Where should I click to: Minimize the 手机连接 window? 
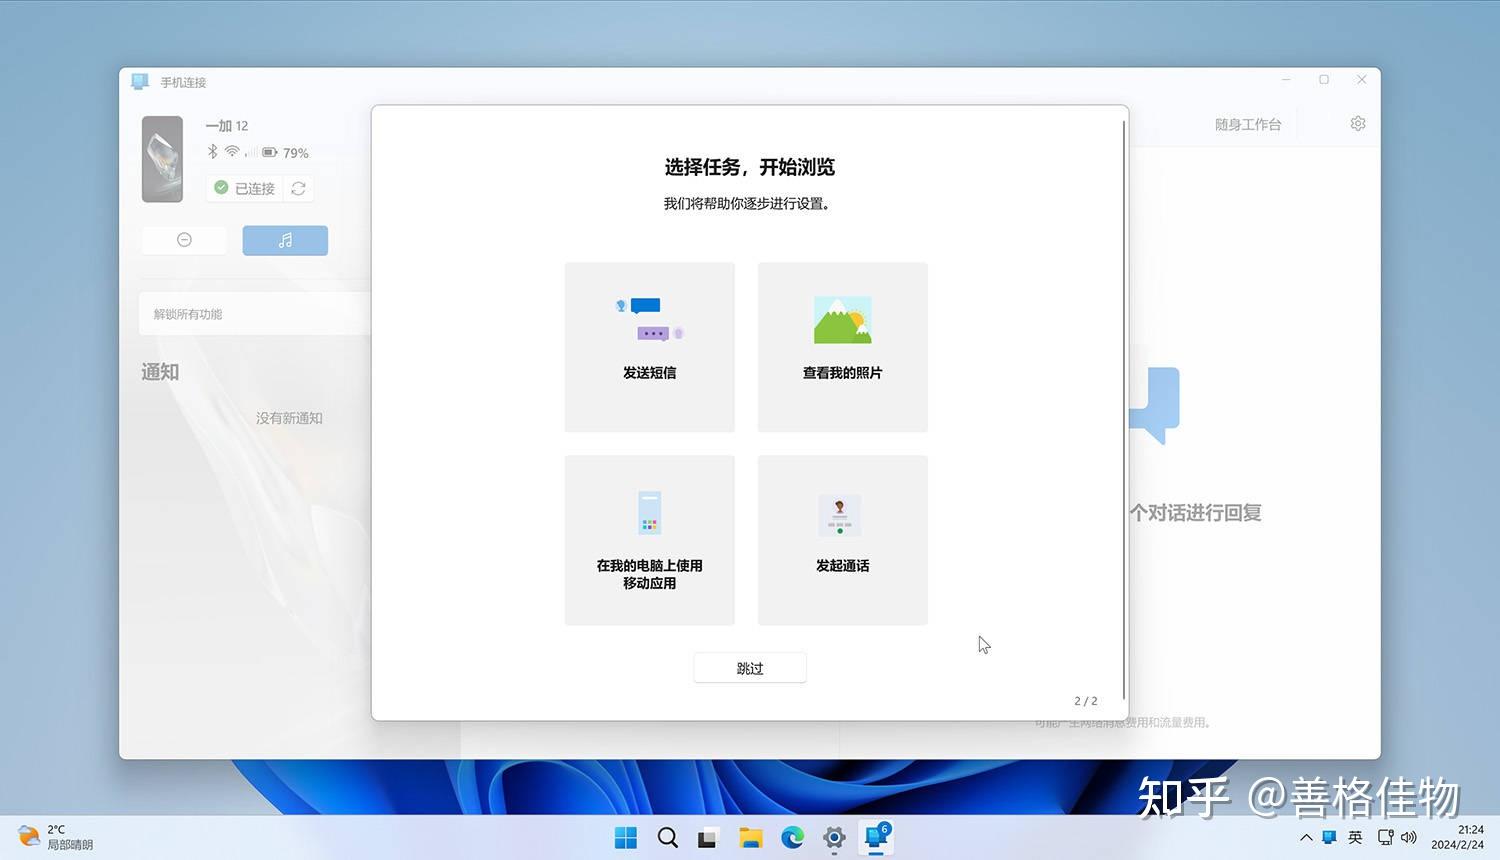coord(1286,80)
